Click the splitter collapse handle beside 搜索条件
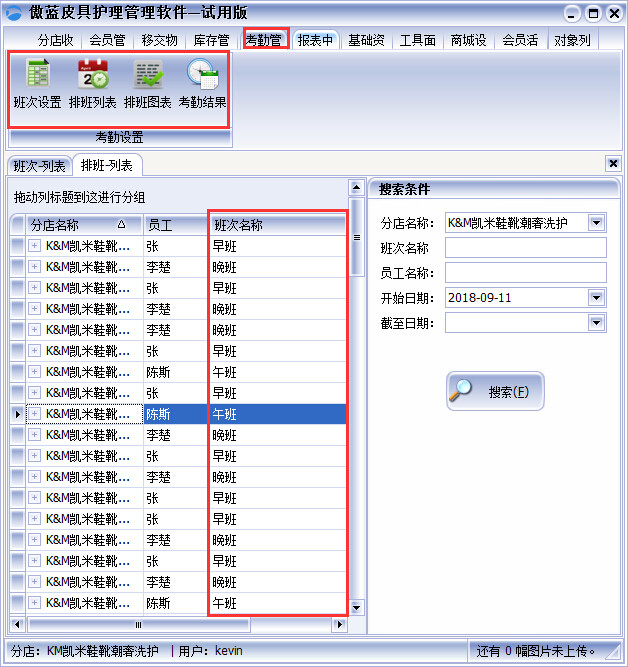The width and height of the screenshot is (628, 667). 356,237
